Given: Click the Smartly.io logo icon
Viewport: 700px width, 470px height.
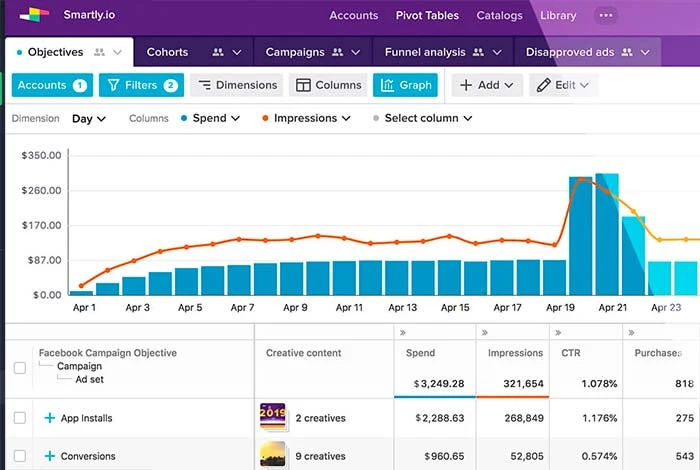Looking at the screenshot, I should click(33, 15).
